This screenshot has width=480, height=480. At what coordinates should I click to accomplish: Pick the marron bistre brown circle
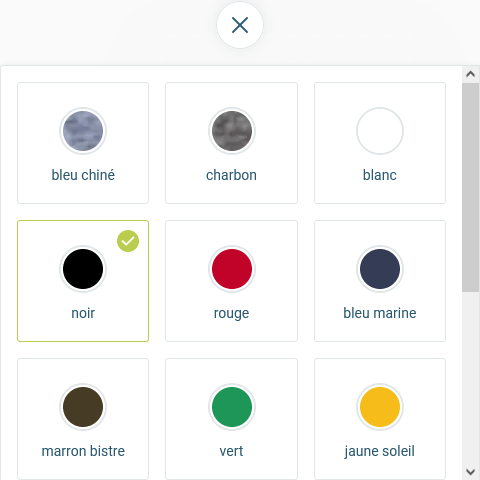[83, 407]
